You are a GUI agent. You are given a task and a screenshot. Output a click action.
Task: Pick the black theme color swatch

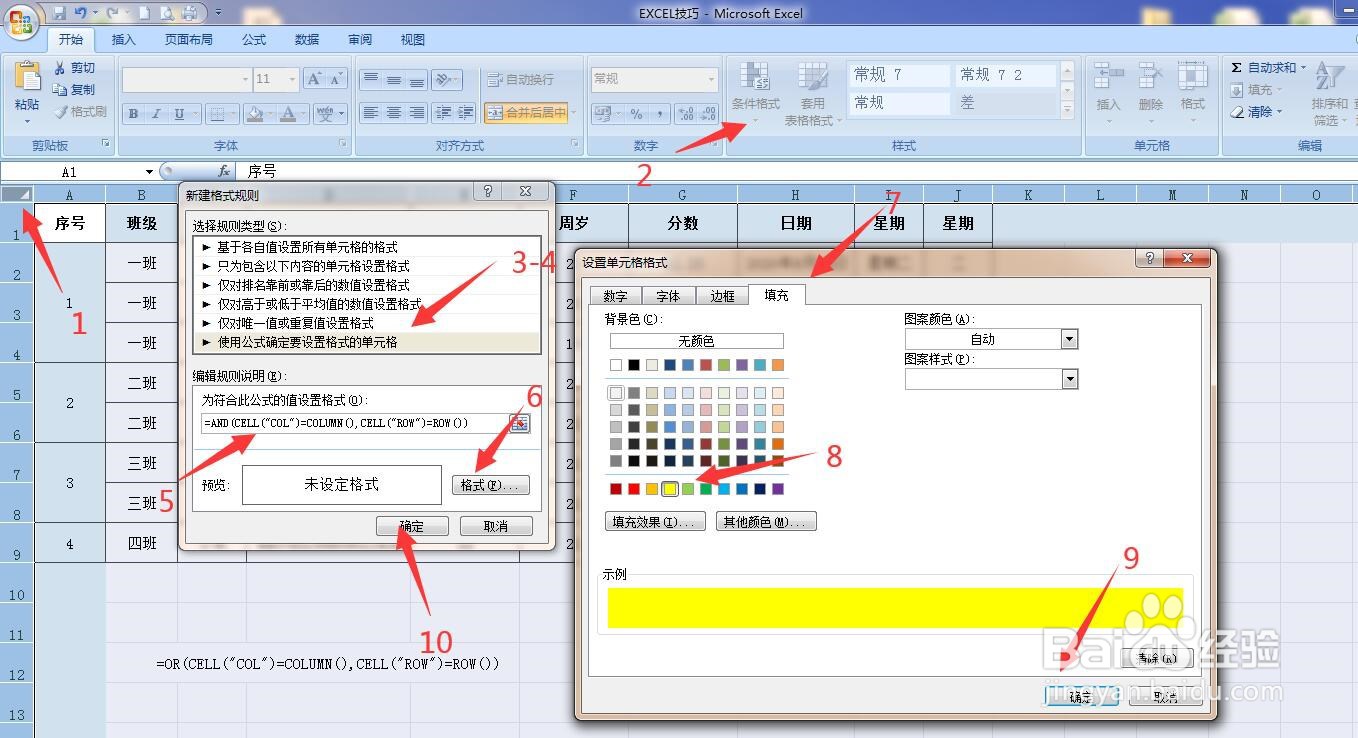633,365
